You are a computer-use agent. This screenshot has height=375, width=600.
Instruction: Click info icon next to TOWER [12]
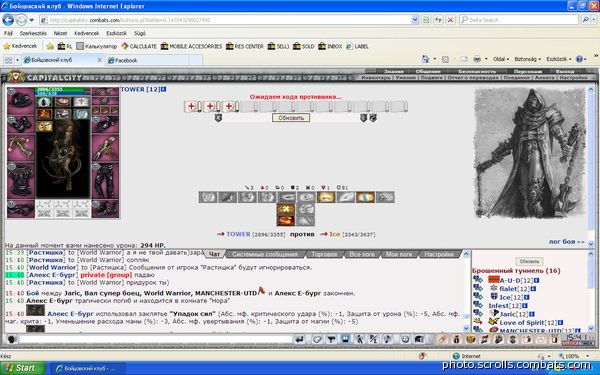coord(163,89)
